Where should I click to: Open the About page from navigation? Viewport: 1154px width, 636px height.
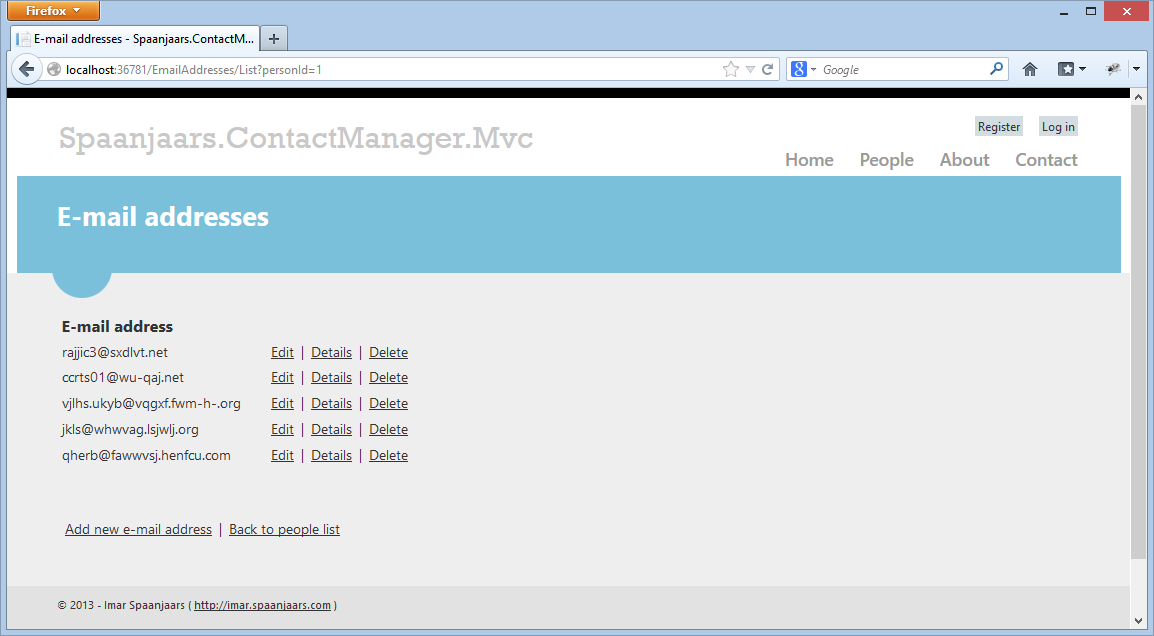coord(964,160)
